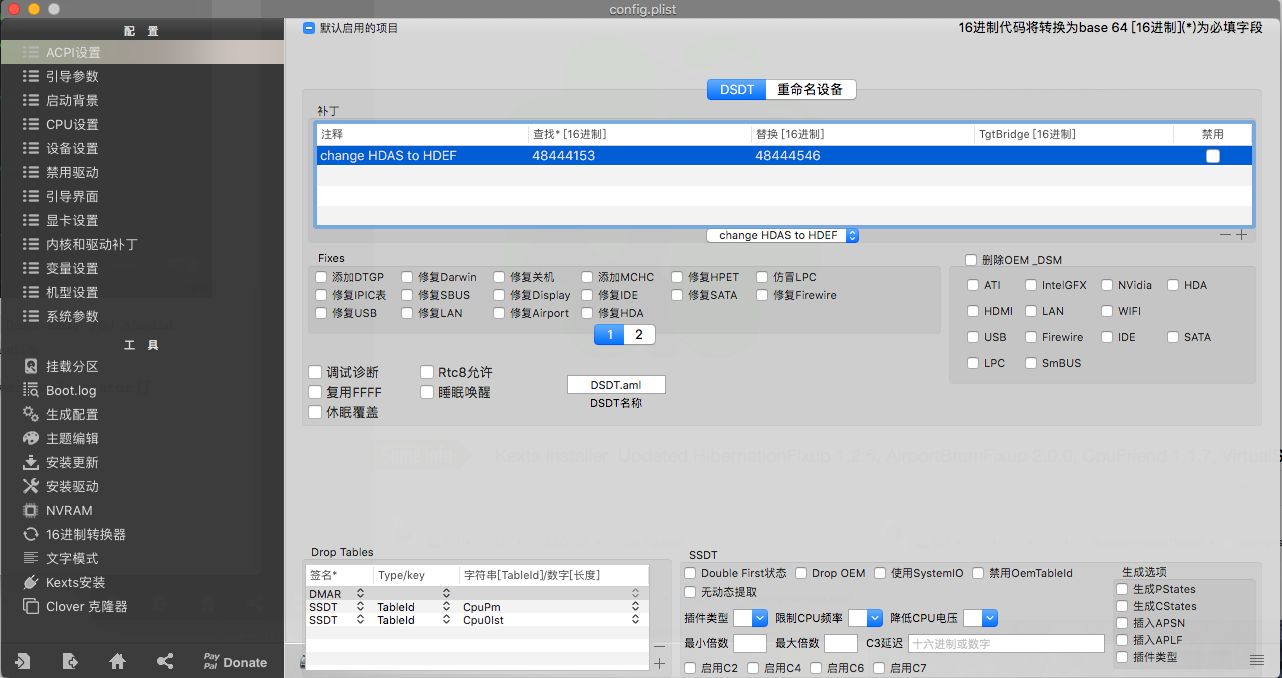Enable the 修复USB fix
Image resolution: width=1282 pixels, height=678 pixels.
[x=321, y=313]
